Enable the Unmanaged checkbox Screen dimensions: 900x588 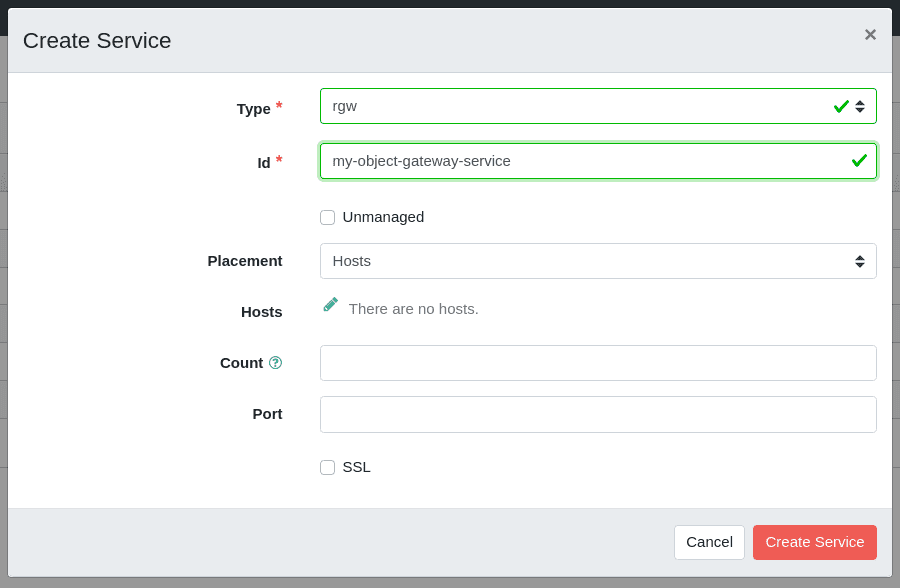pyautogui.click(x=327, y=217)
